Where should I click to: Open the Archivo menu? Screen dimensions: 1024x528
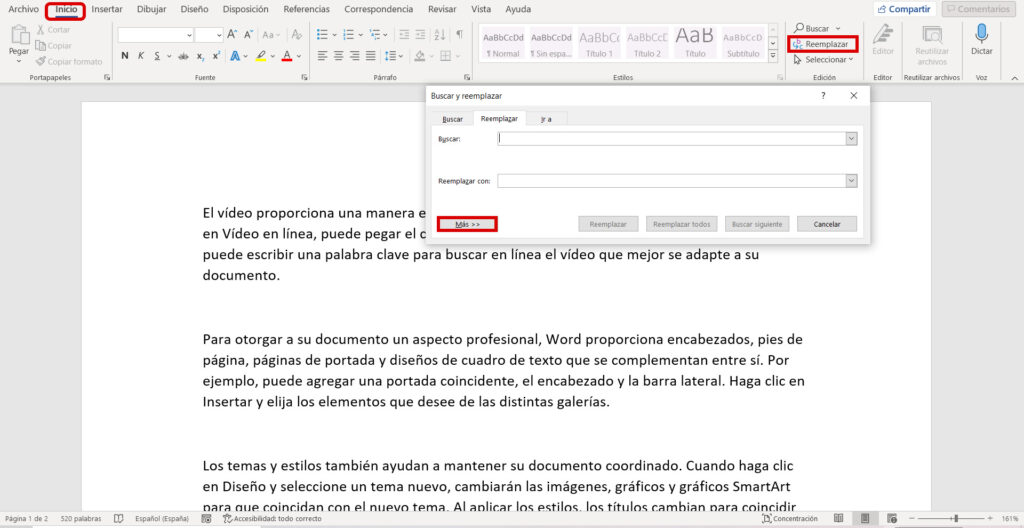coord(24,9)
